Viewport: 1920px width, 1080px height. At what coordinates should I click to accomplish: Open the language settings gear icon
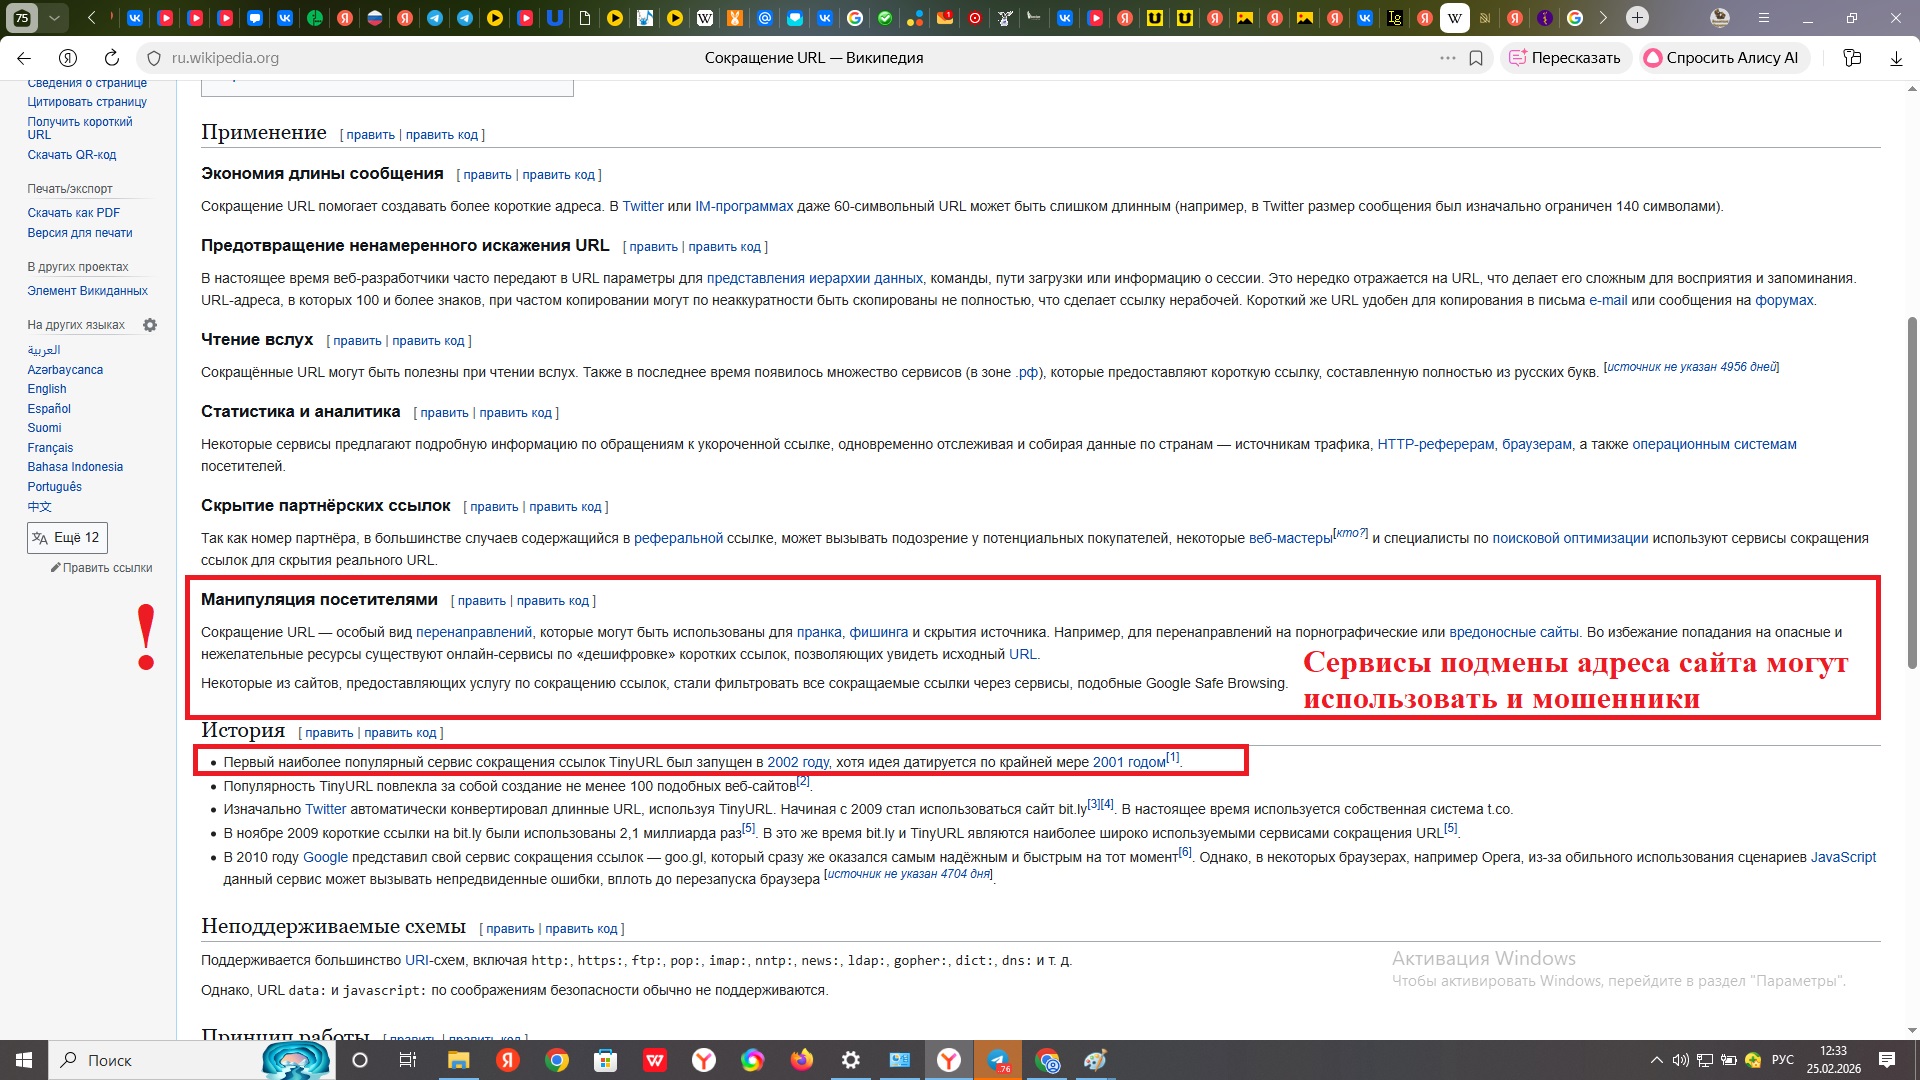(150, 325)
